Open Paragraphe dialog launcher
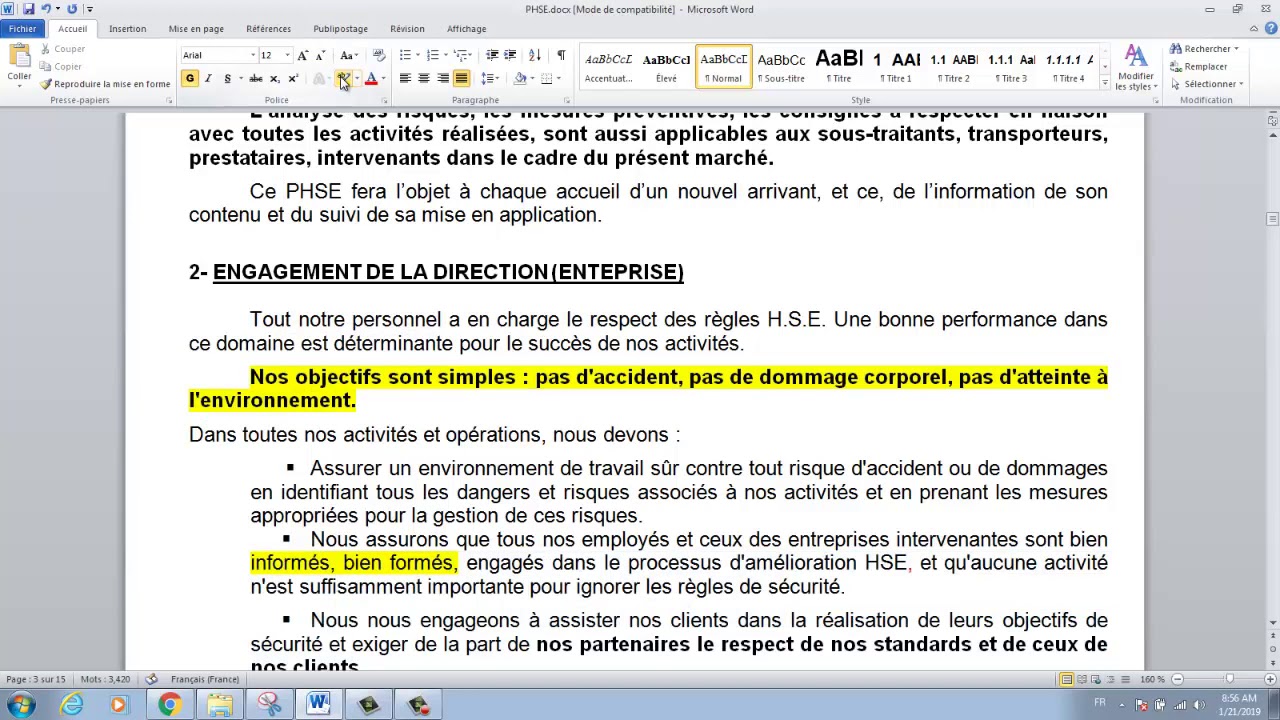1280x720 pixels. pyautogui.click(x=567, y=101)
